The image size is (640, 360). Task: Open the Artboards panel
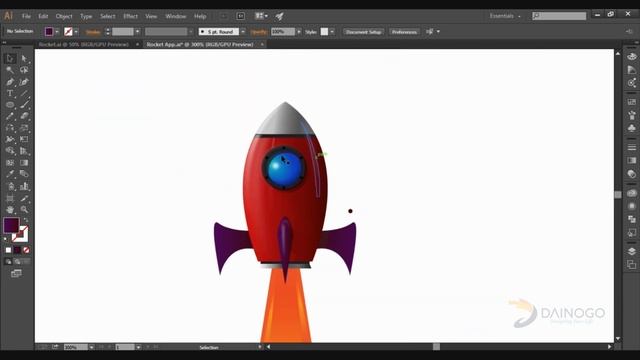point(632,264)
